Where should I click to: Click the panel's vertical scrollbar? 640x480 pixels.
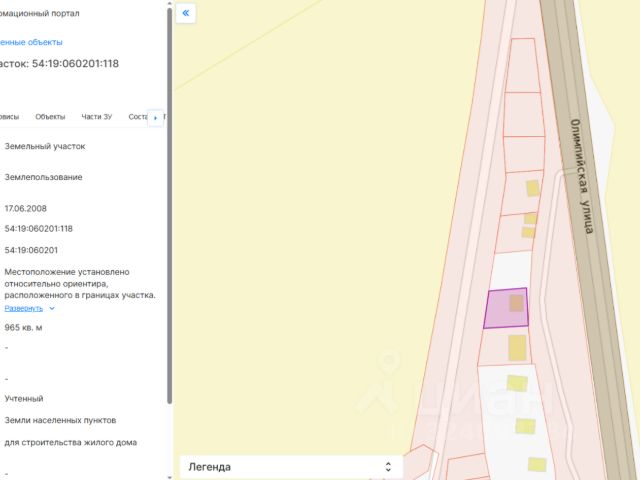coord(169,204)
